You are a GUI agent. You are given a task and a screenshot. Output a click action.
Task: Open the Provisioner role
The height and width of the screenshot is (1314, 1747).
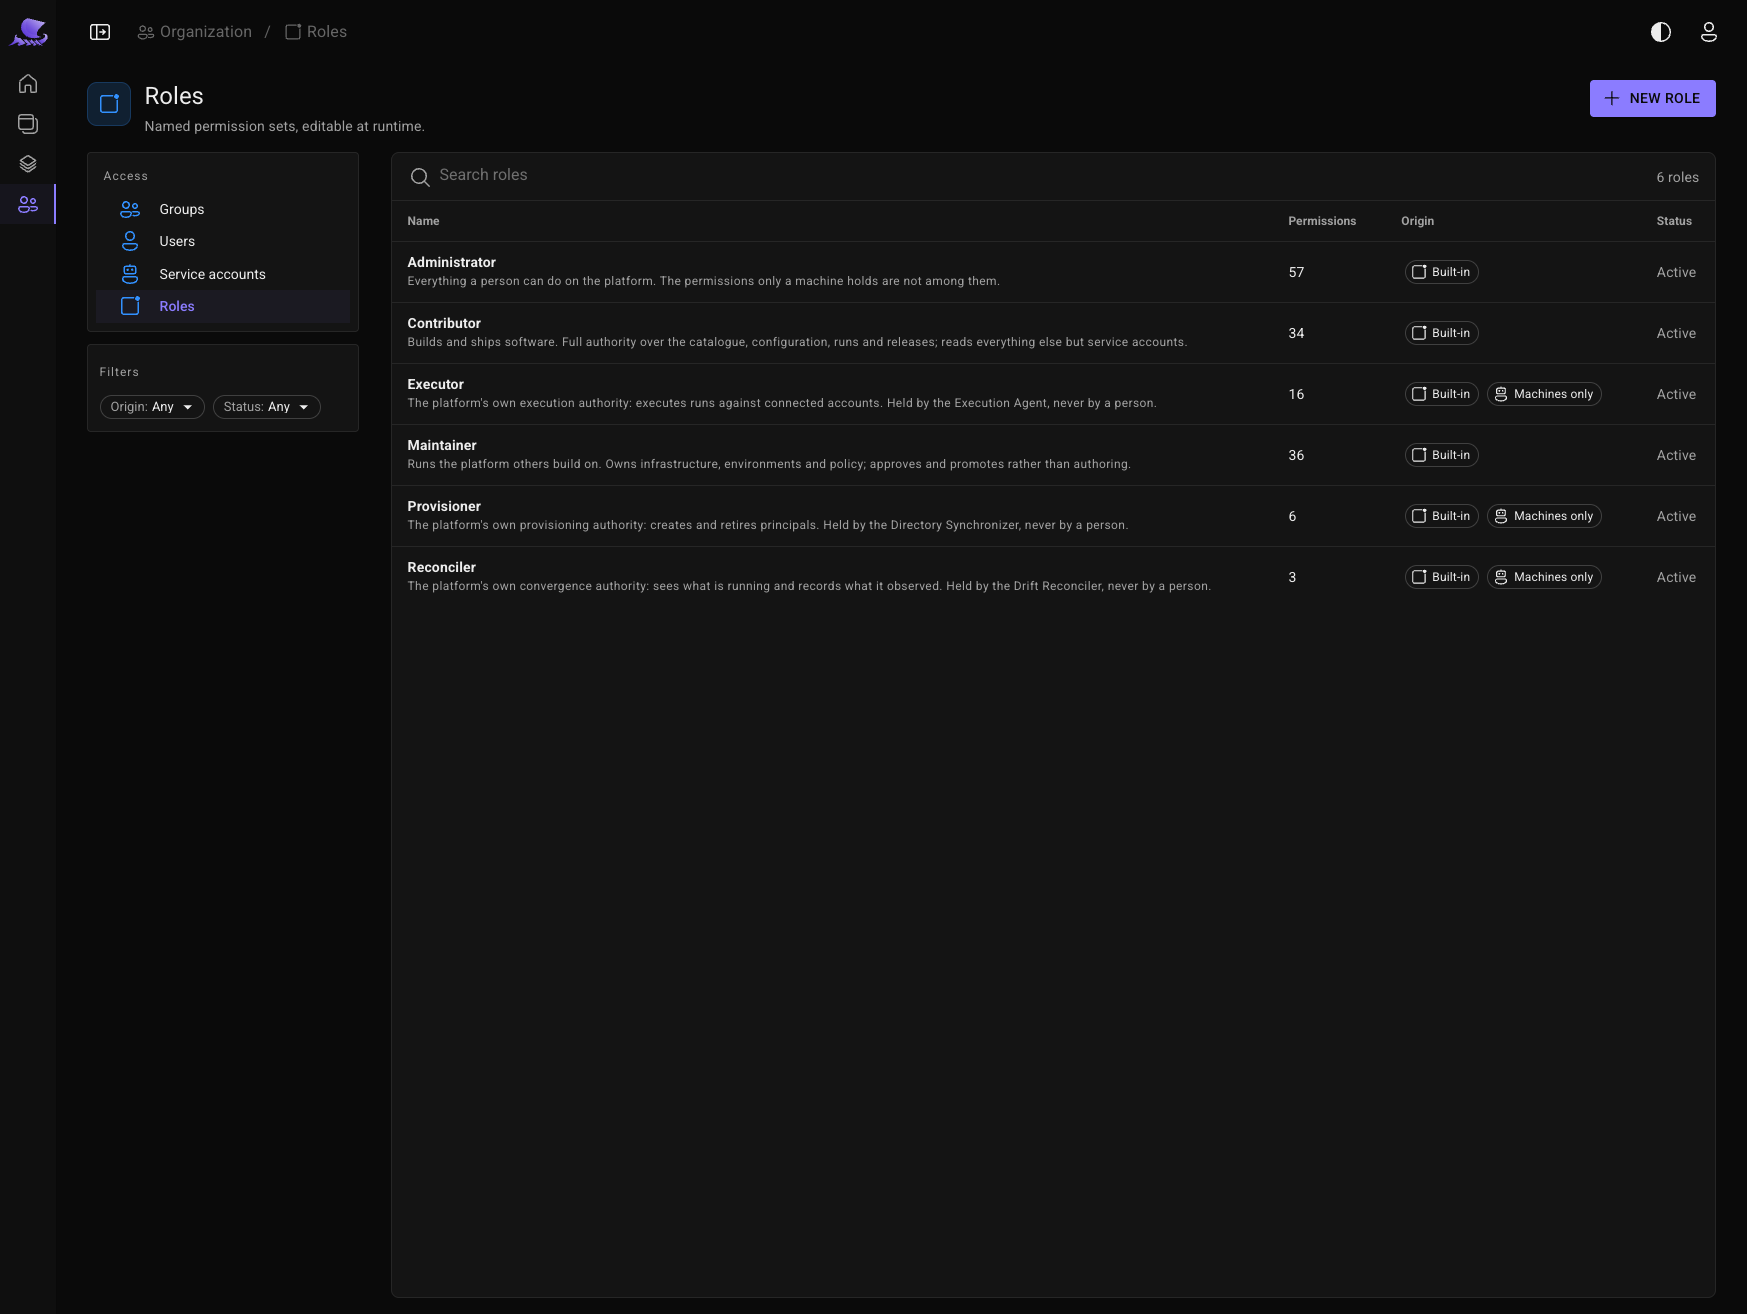click(1053, 516)
